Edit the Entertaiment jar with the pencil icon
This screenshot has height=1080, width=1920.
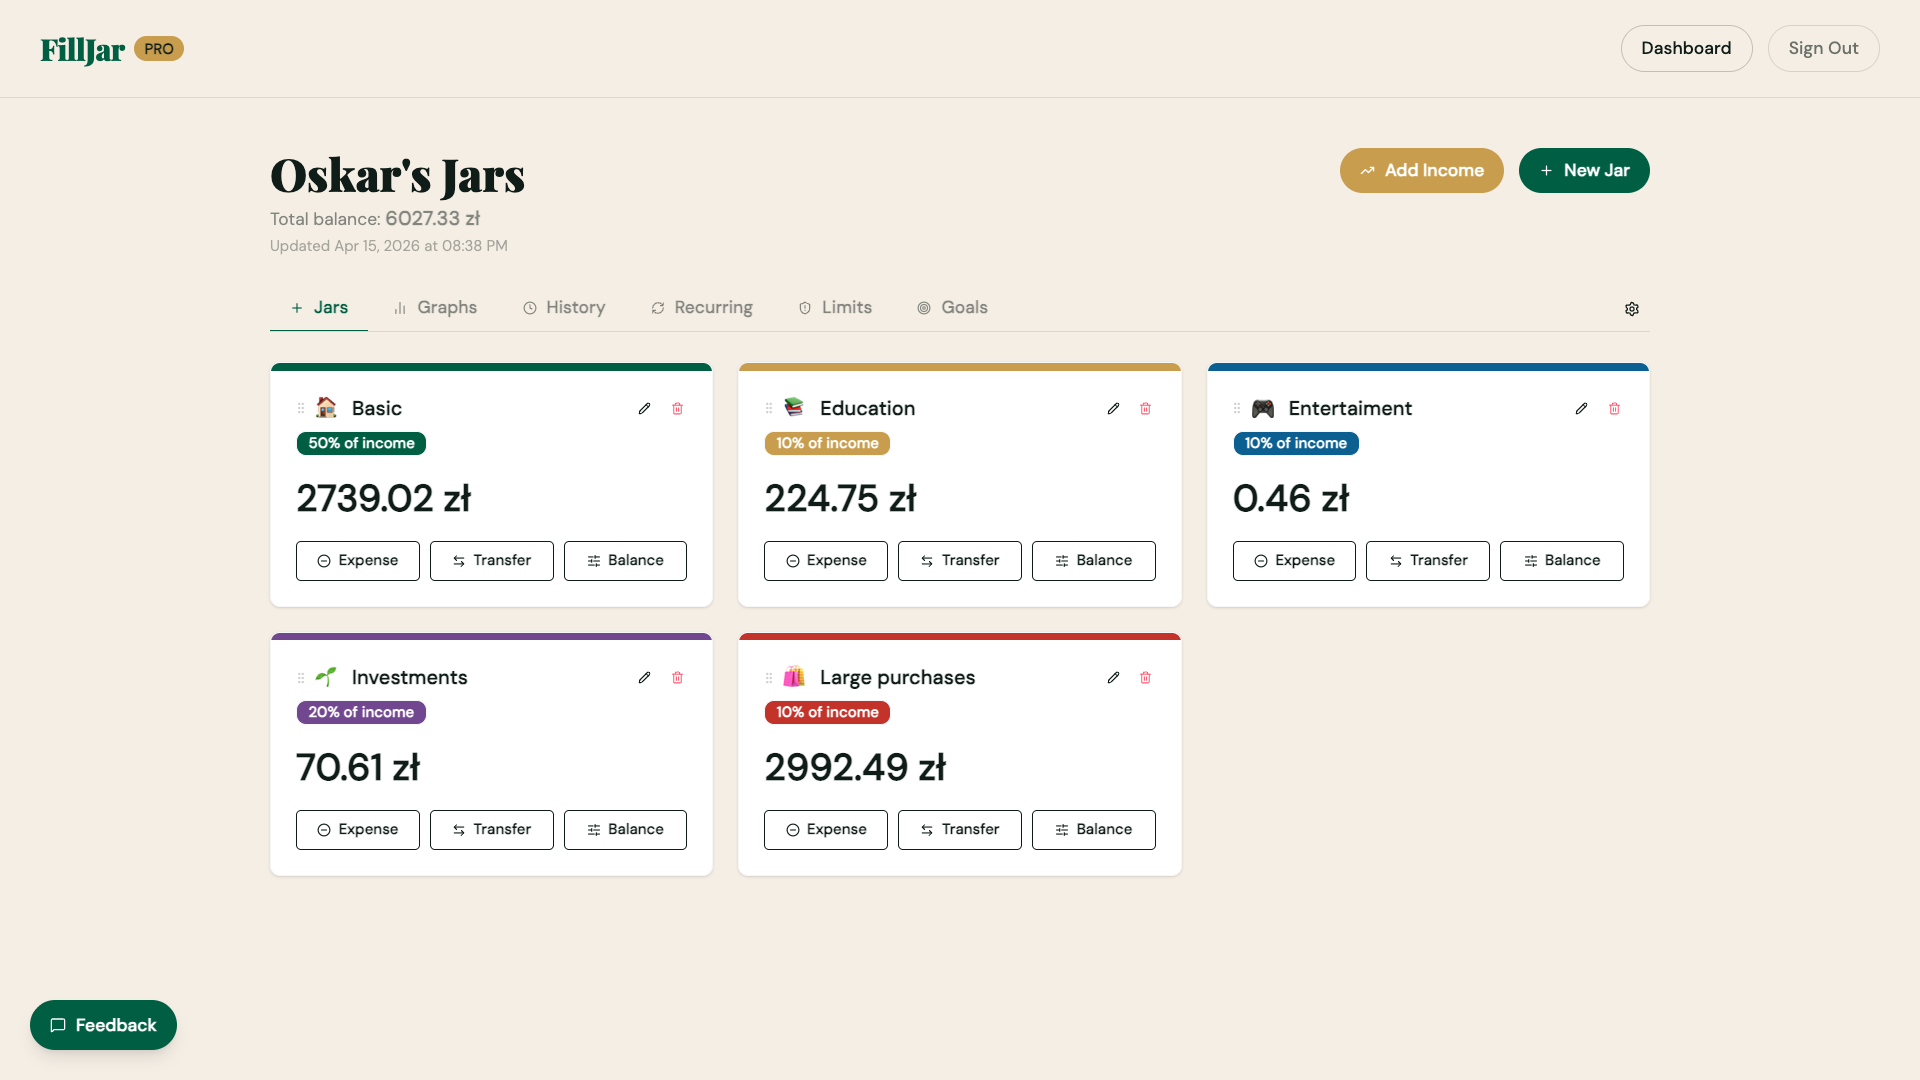pos(1581,408)
